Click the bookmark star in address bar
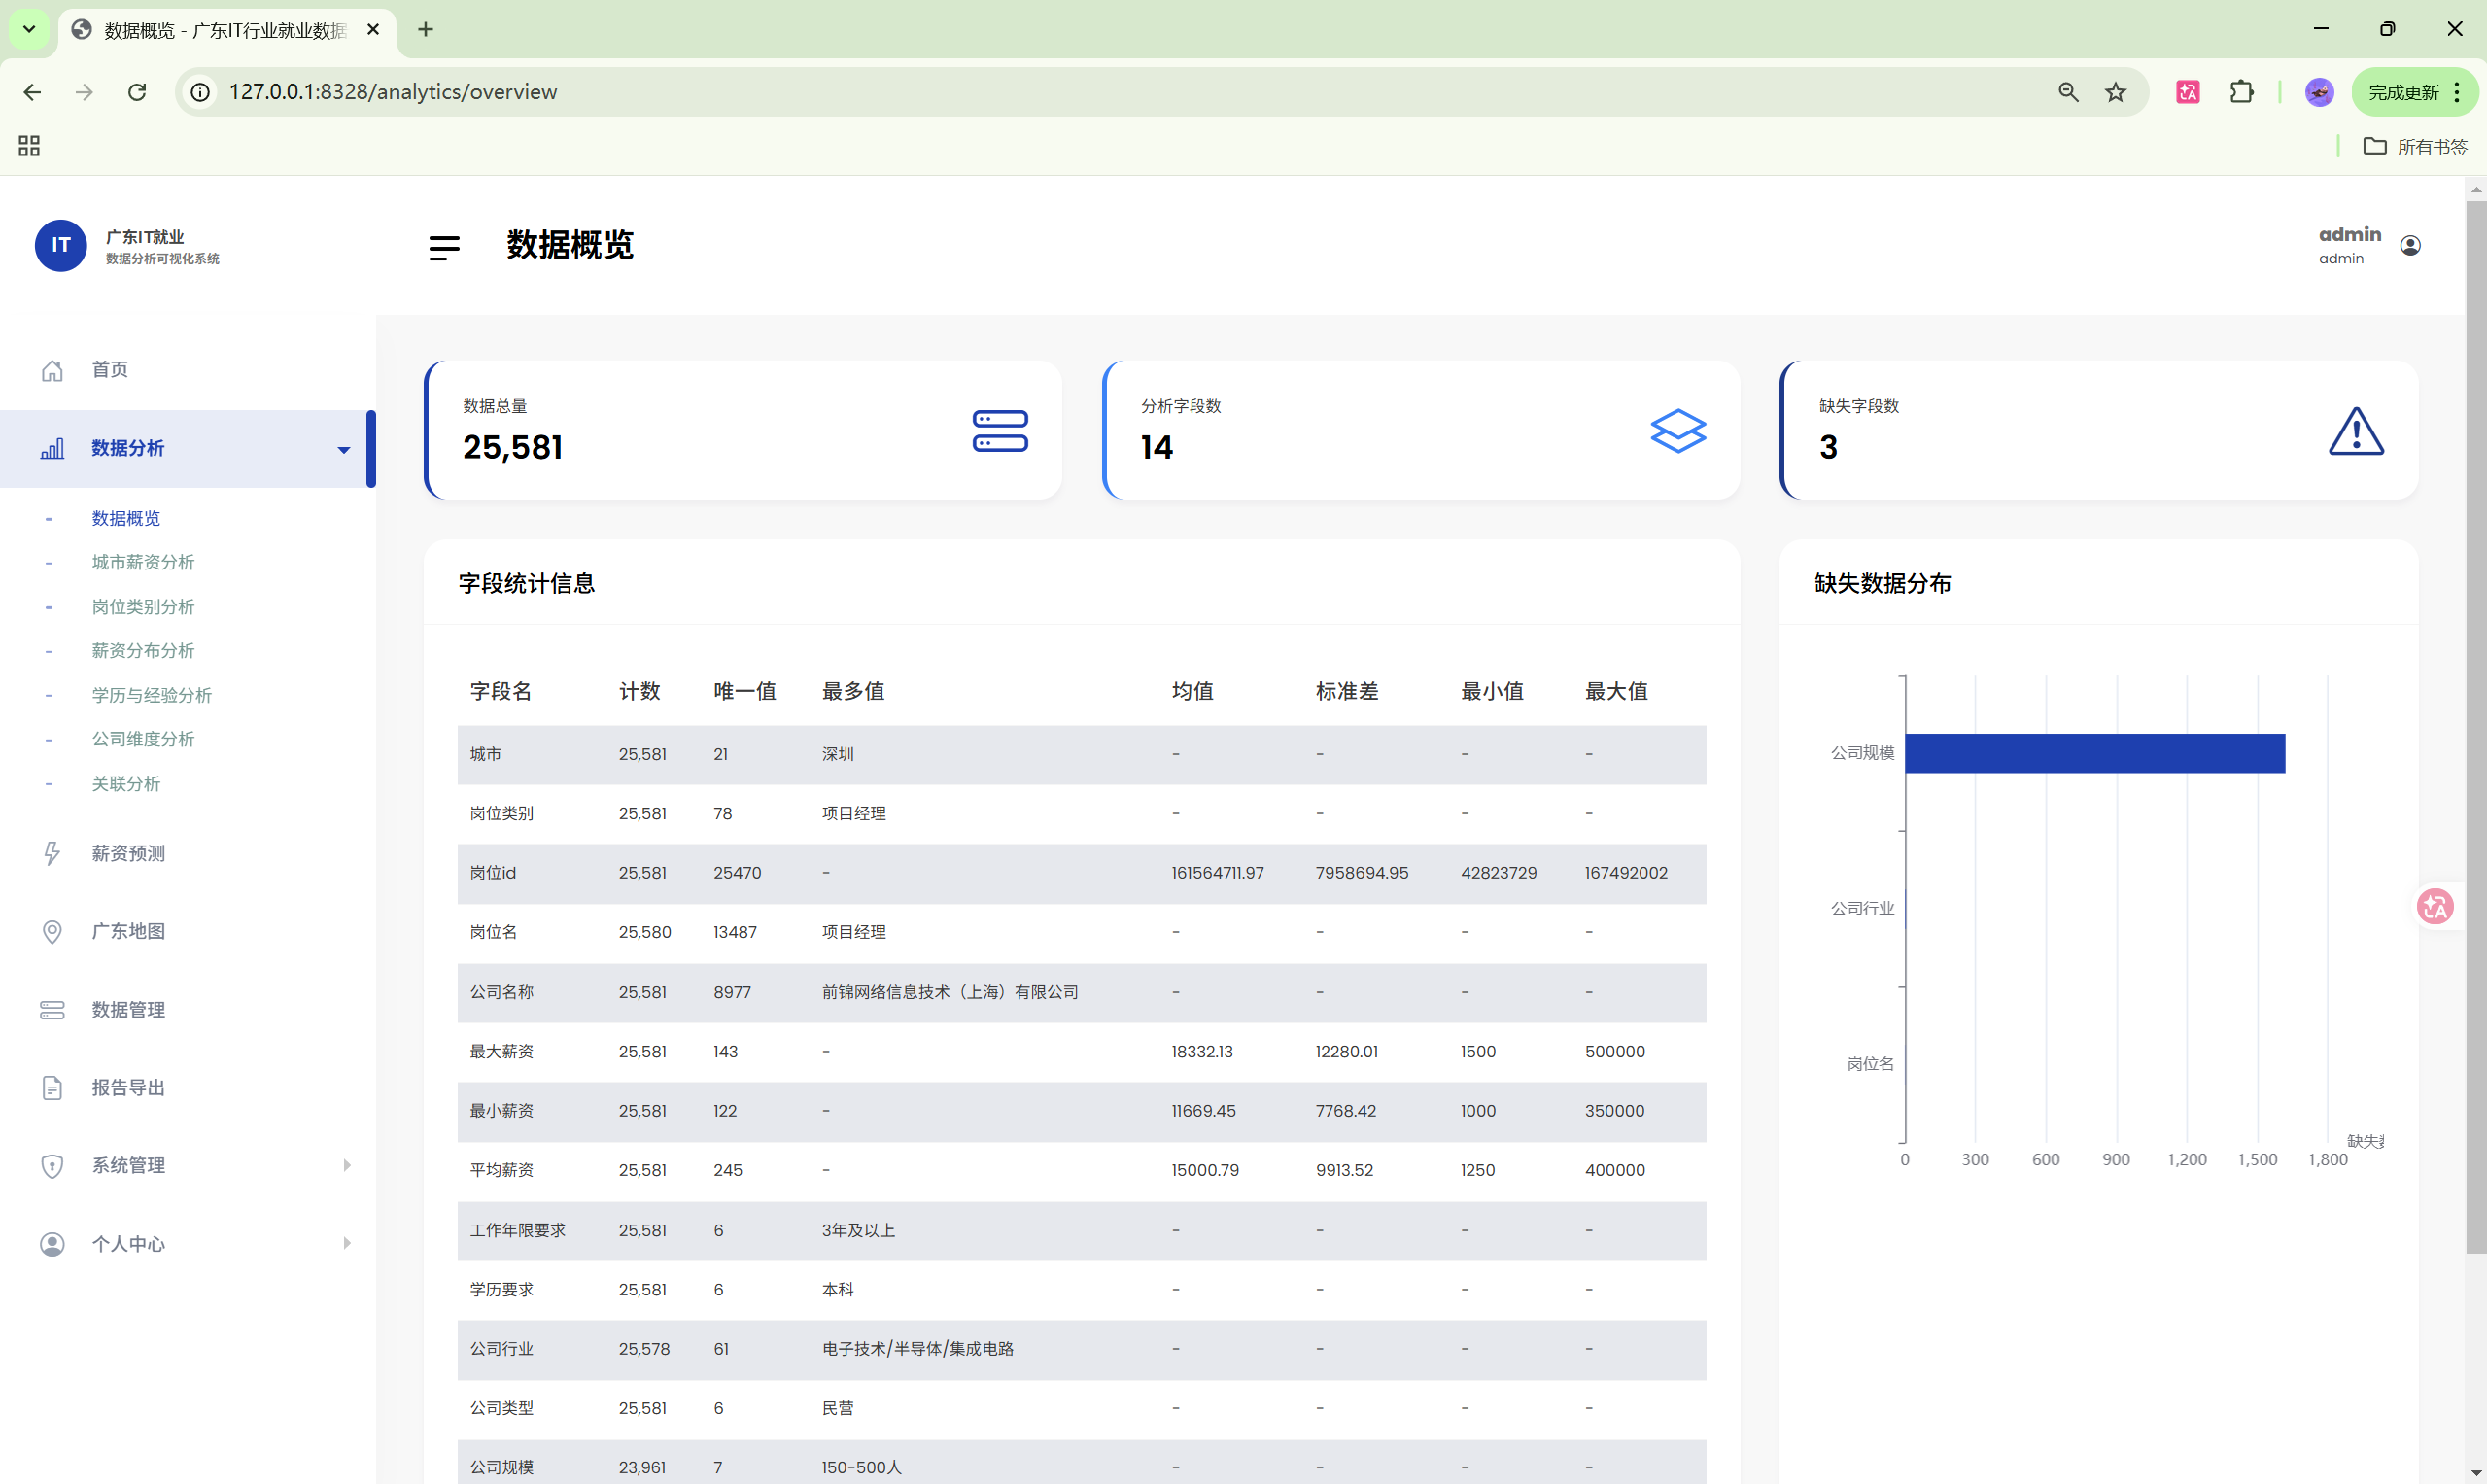2487x1484 pixels. click(2115, 91)
